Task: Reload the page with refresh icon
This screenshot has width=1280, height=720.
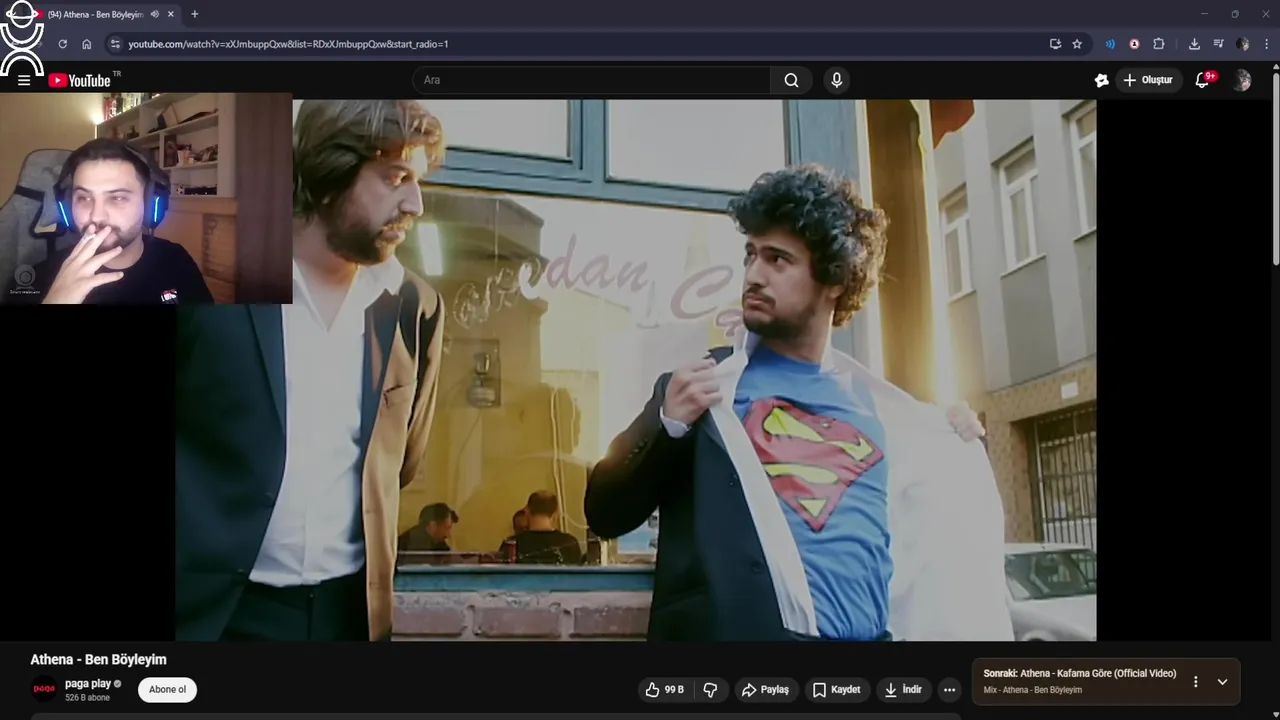Action: (x=62, y=44)
